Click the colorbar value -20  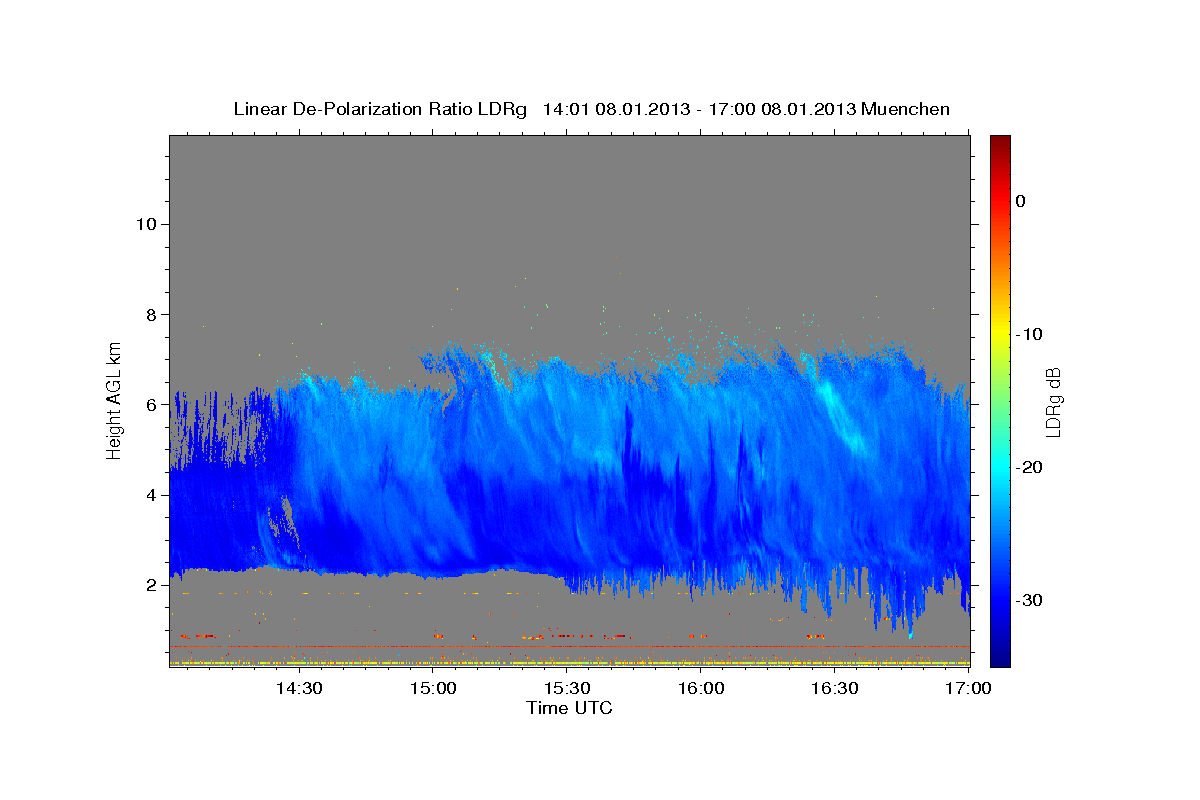click(1027, 467)
